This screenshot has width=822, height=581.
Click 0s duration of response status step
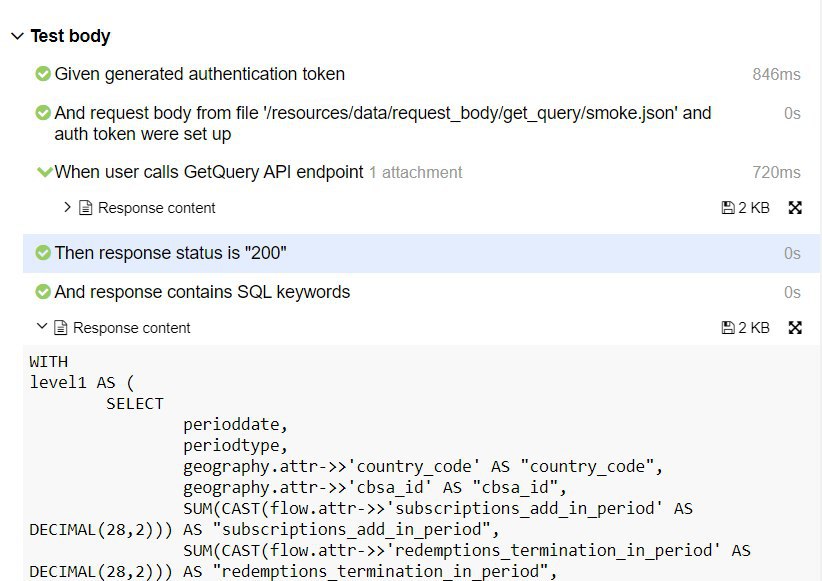(x=792, y=253)
